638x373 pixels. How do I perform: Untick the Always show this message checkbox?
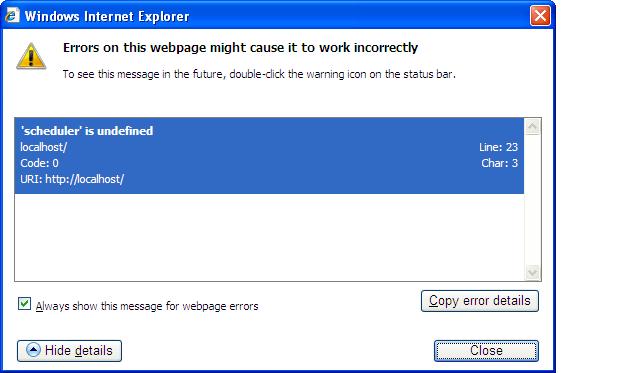(x=24, y=303)
